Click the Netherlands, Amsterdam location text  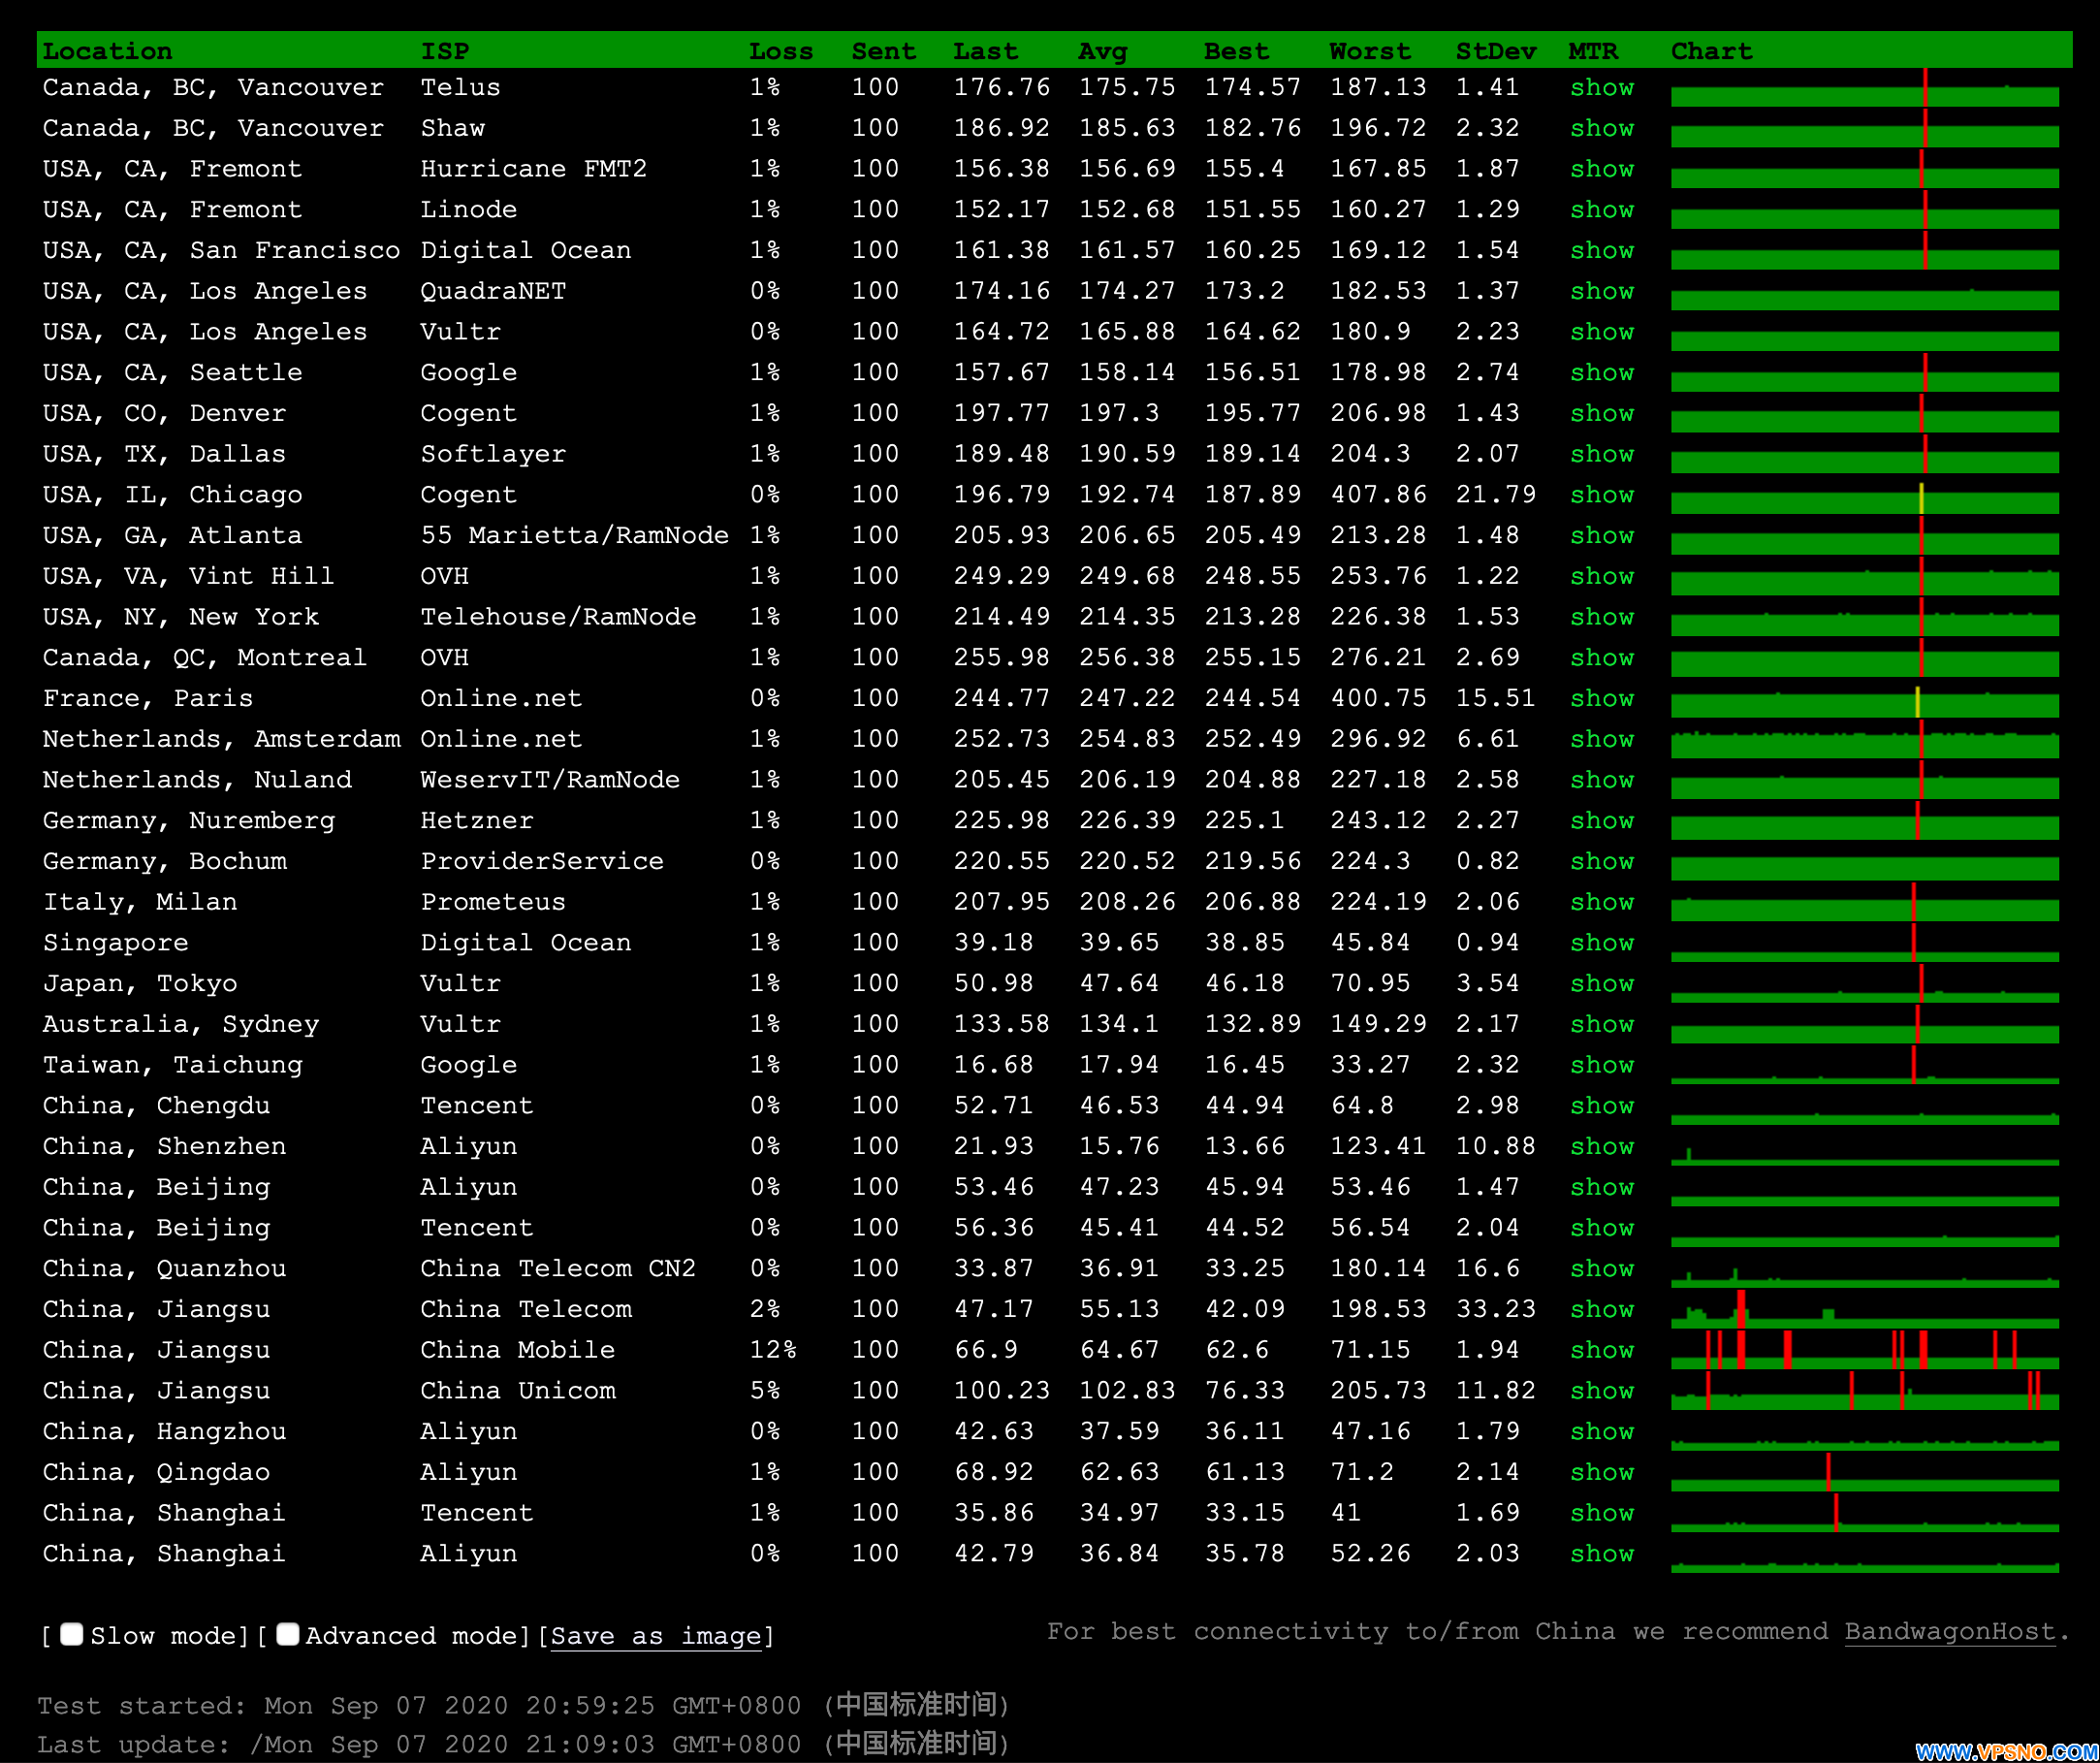pos(221,740)
